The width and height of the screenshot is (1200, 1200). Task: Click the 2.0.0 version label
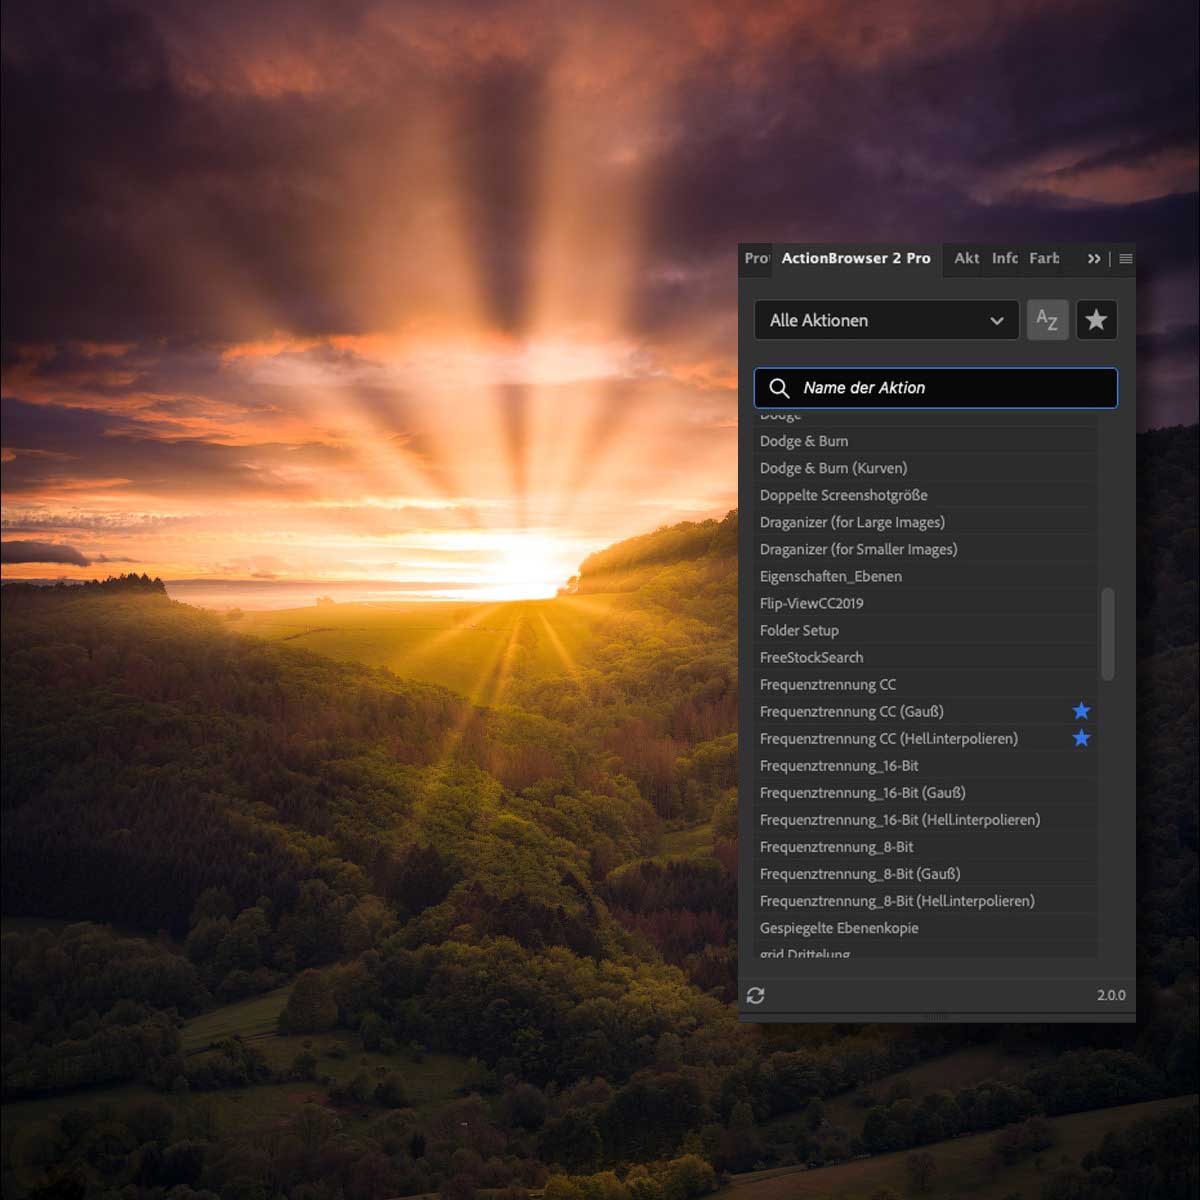pos(1111,995)
